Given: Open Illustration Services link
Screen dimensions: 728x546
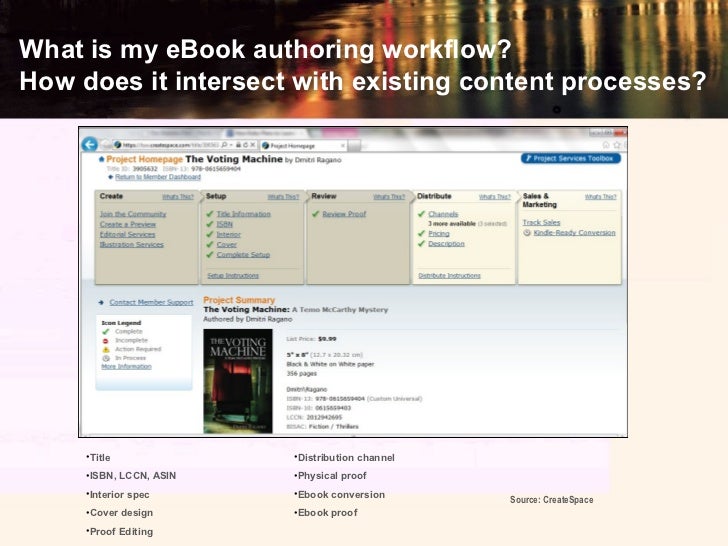Looking at the screenshot, I should [x=131, y=245].
